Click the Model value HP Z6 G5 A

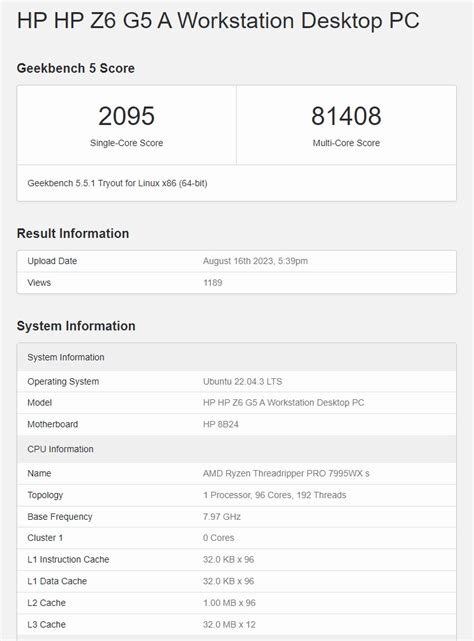click(x=283, y=403)
